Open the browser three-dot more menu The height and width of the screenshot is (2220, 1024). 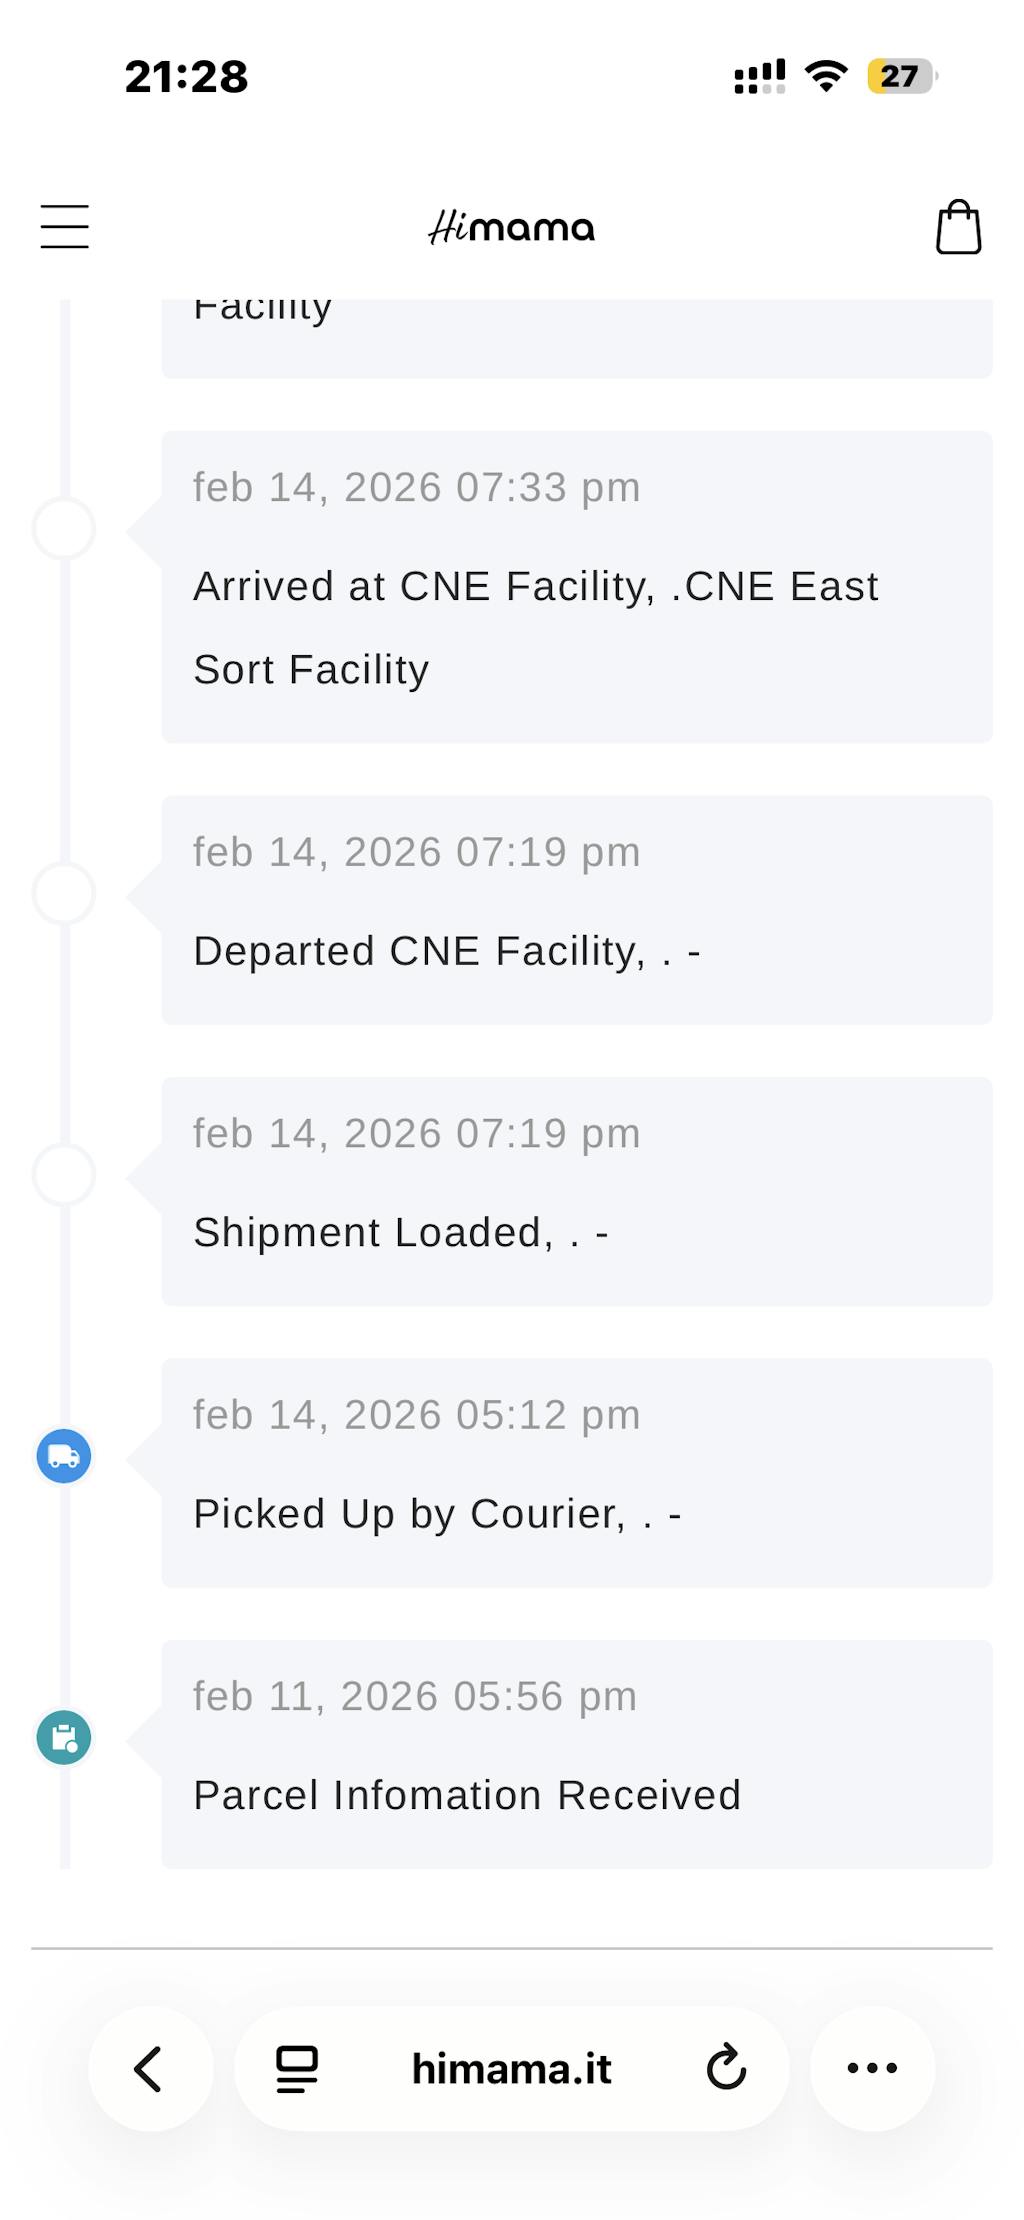pos(872,2068)
